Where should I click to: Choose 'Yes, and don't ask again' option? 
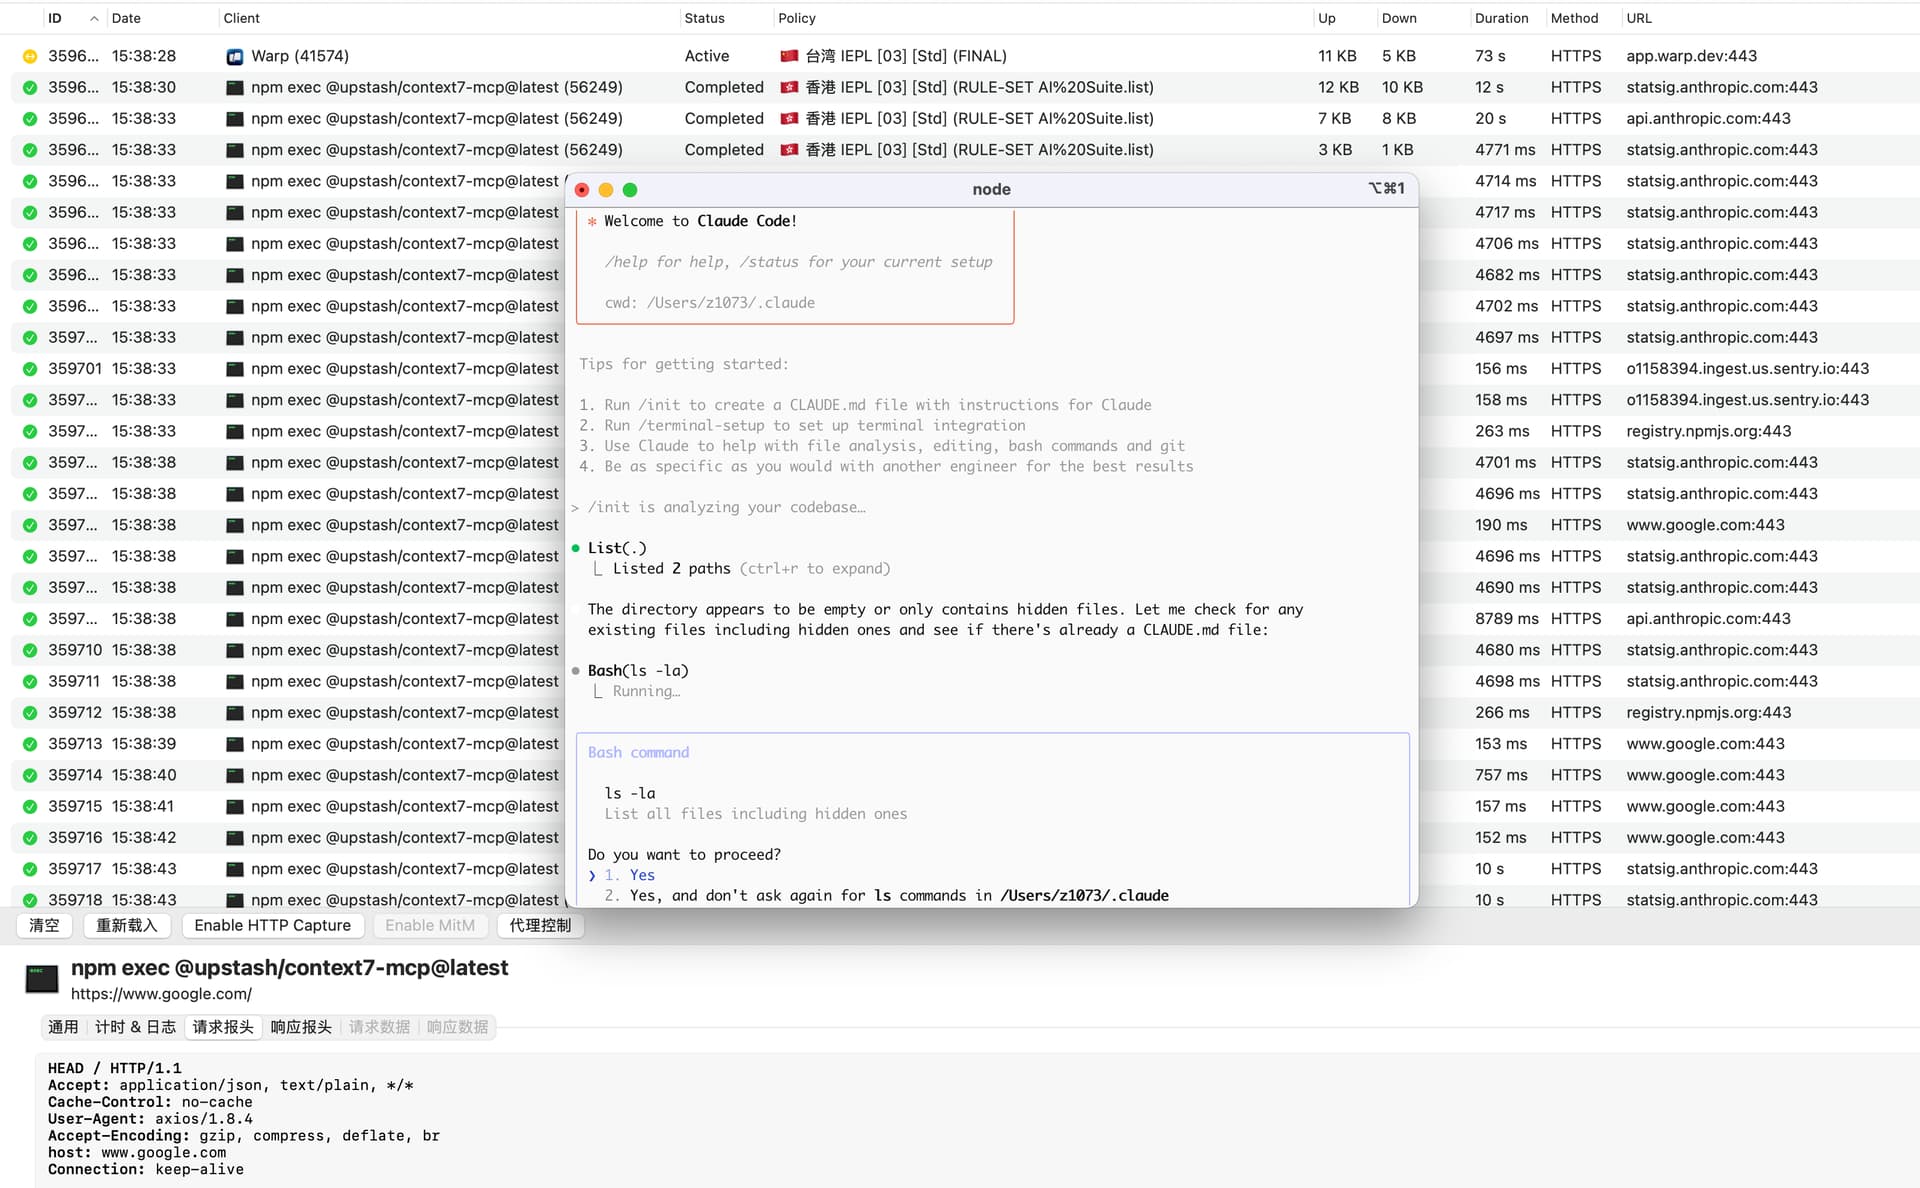(x=886, y=896)
